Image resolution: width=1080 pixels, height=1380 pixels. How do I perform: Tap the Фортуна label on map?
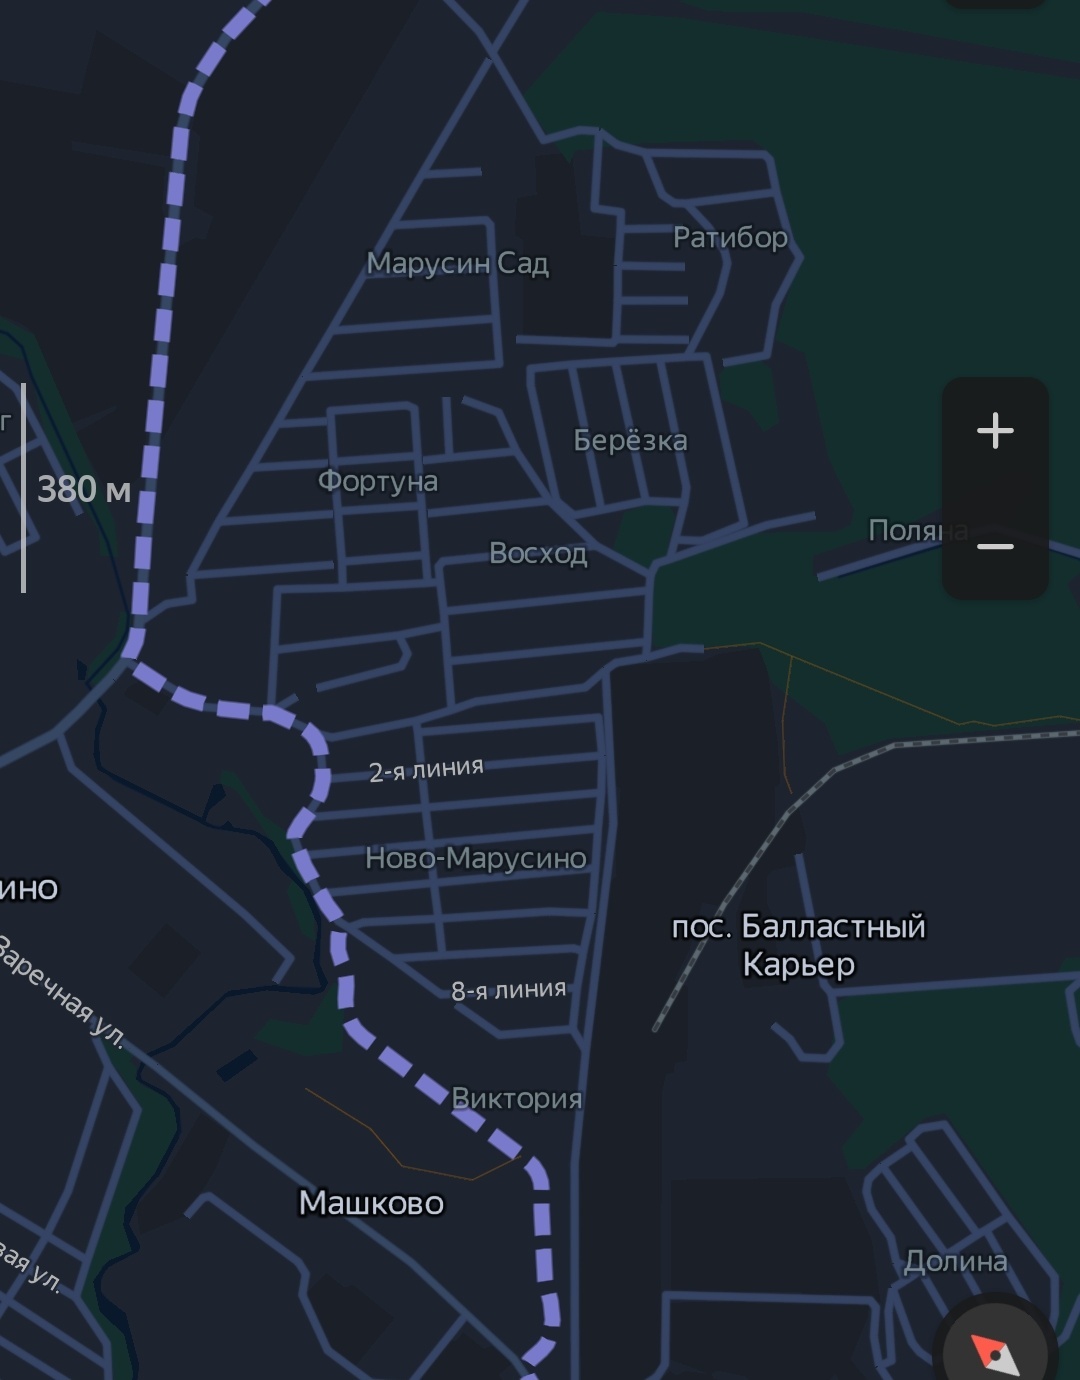pos(378,481)
